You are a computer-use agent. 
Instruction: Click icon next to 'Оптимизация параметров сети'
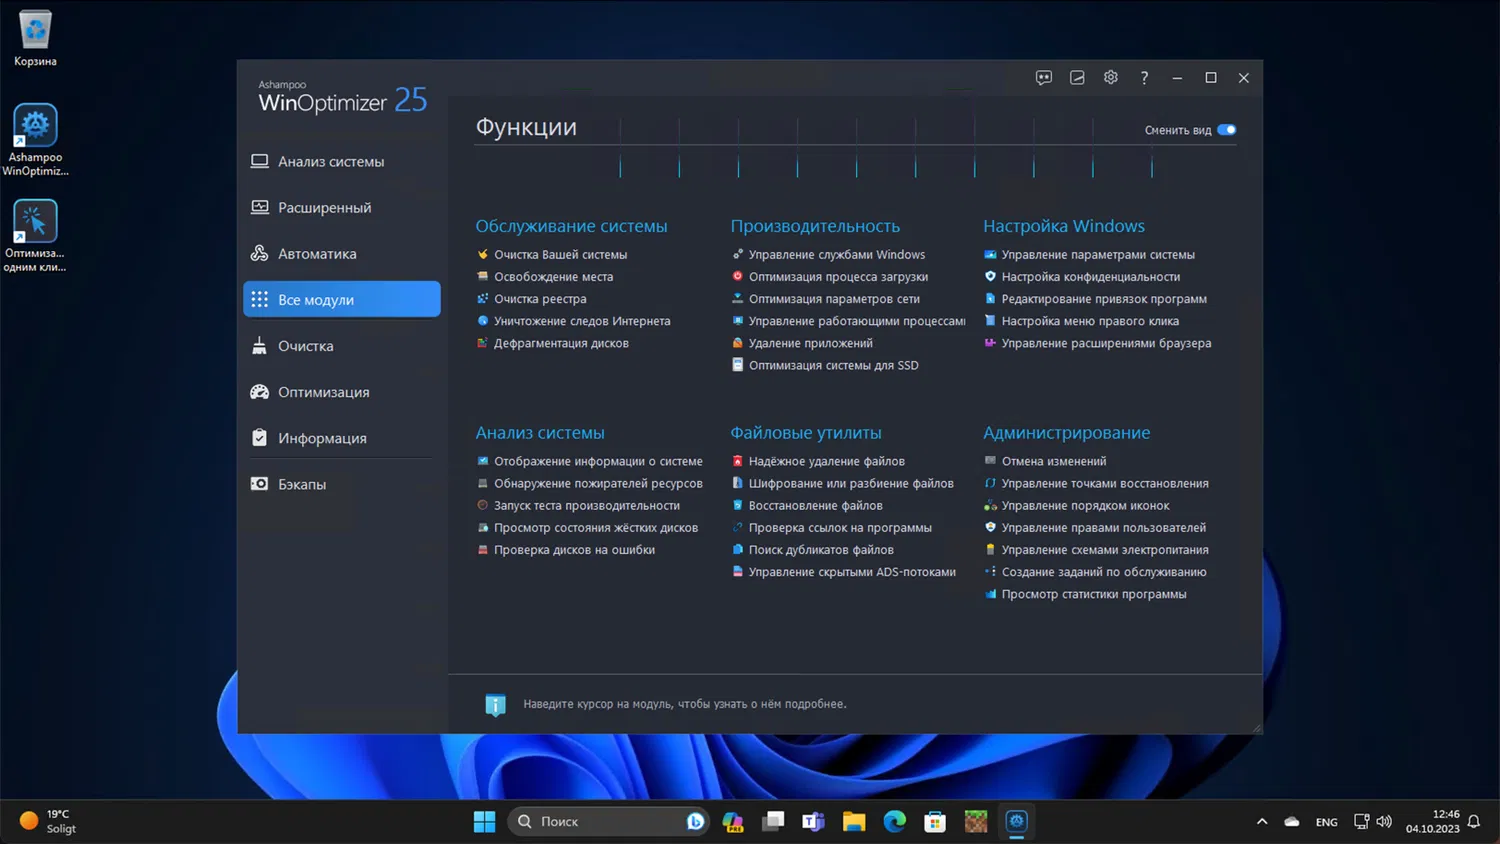click(x=738, y=299)
